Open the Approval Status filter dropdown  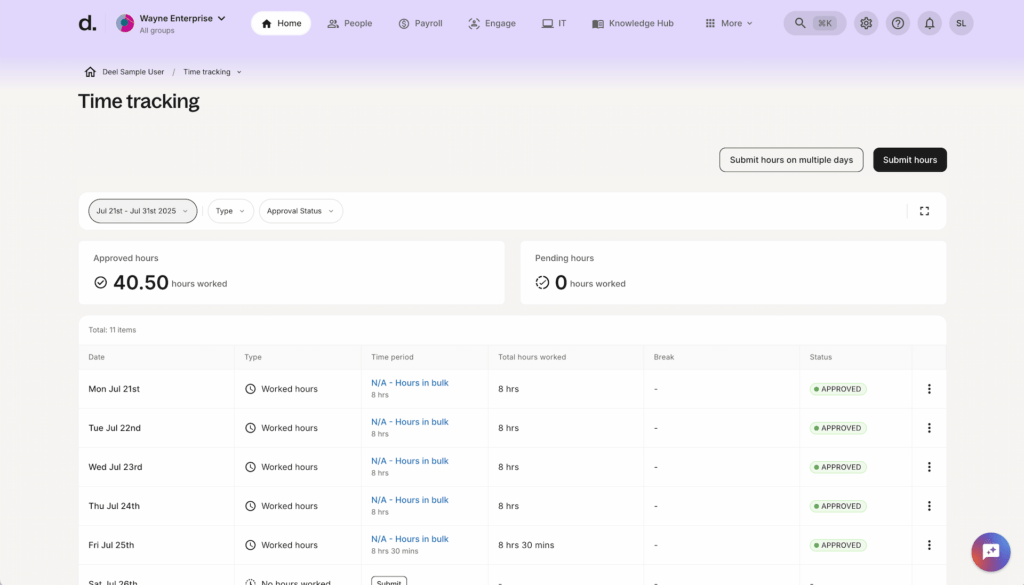(x=300, y=211)
